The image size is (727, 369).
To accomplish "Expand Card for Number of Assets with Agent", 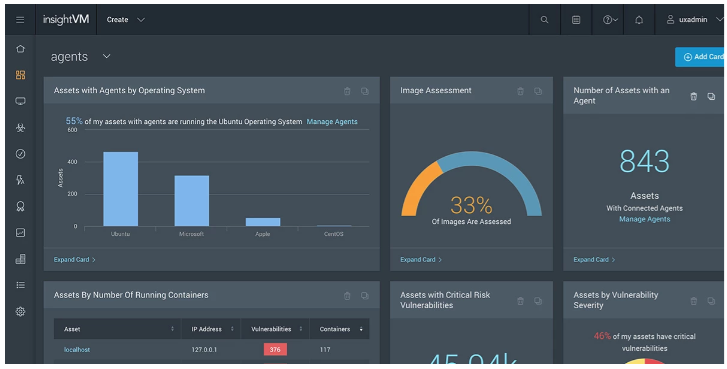I will [x=594, y=260].
